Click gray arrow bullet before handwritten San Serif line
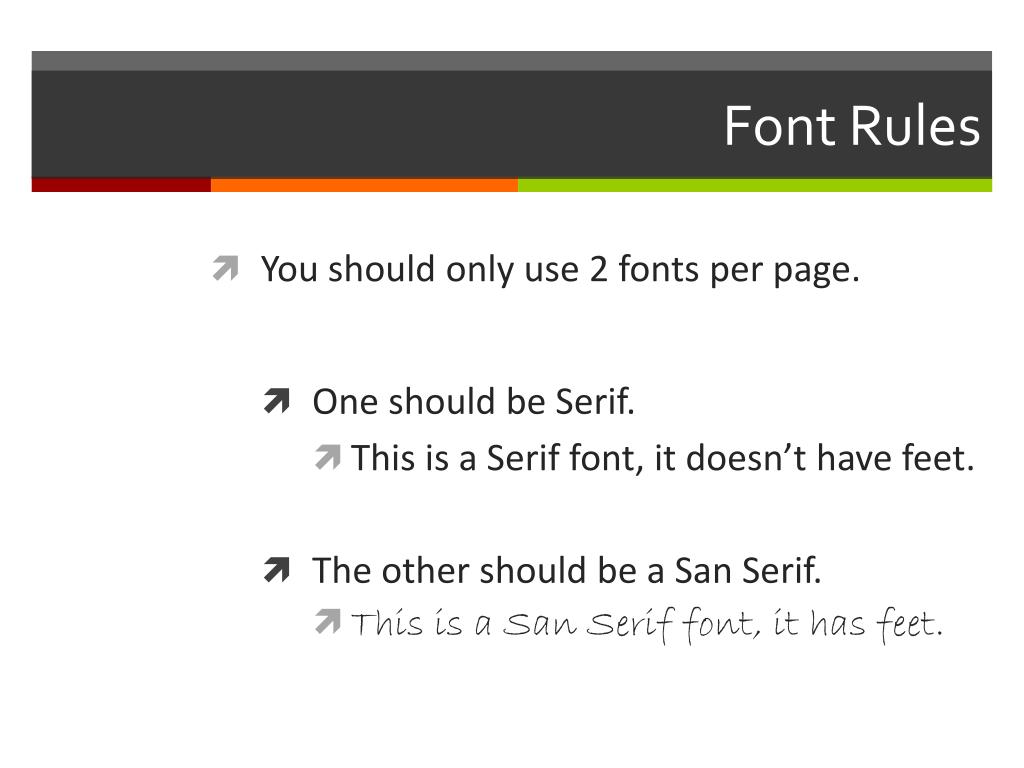This screenshot has width=1024, height=768. click(328, 621)
